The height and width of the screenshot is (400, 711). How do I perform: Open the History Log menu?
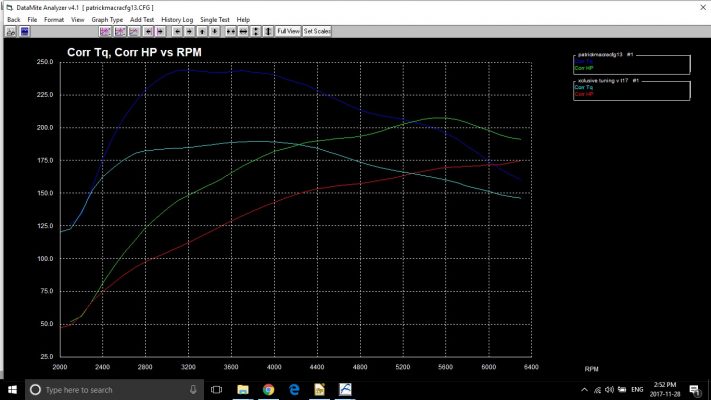point(177,20)
